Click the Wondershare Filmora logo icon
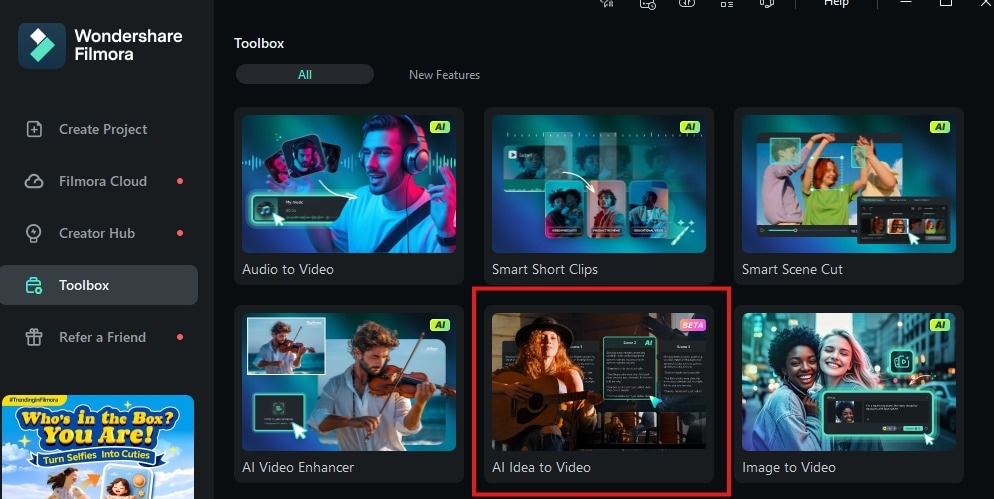The height and width of the screenshot is (499, 994). pyautogui.click(x=42, y=46)
